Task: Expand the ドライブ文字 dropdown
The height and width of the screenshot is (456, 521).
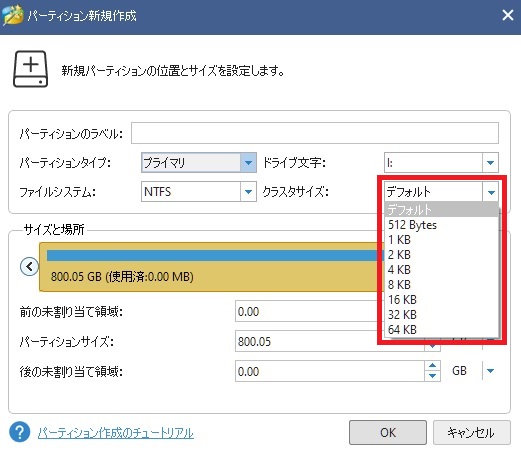Action: [490, 163]
